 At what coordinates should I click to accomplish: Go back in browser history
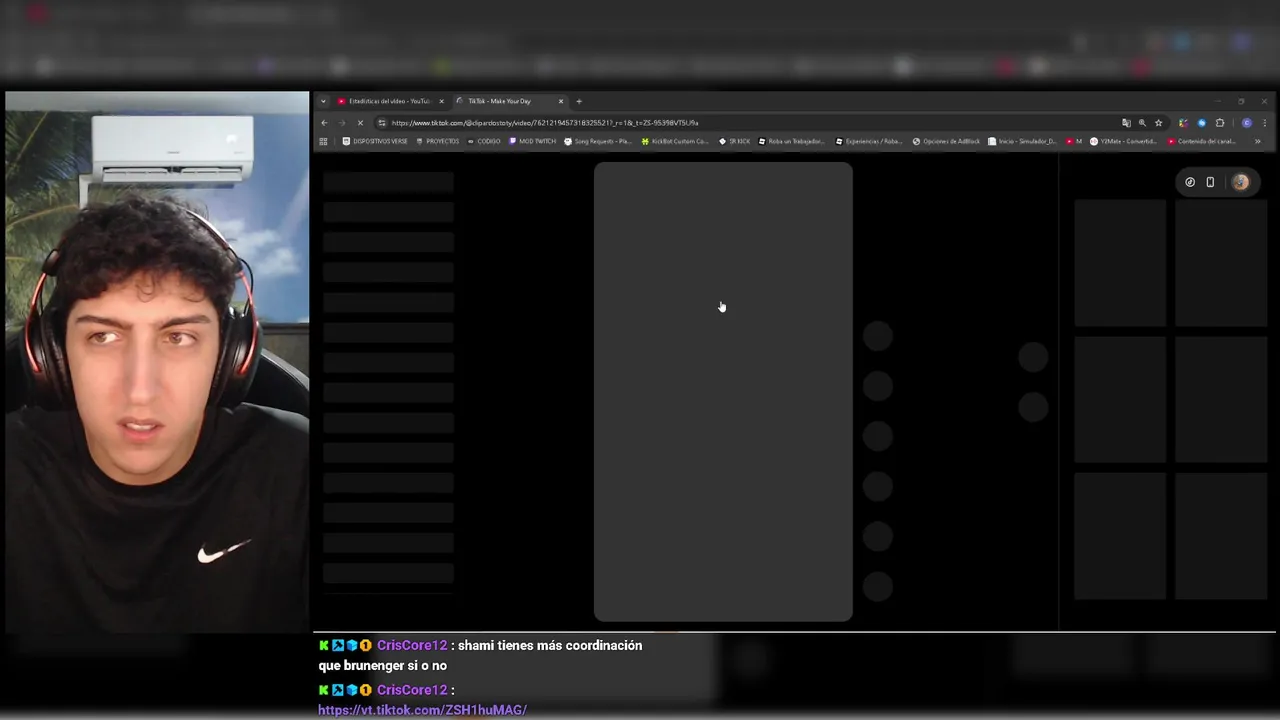324,123
